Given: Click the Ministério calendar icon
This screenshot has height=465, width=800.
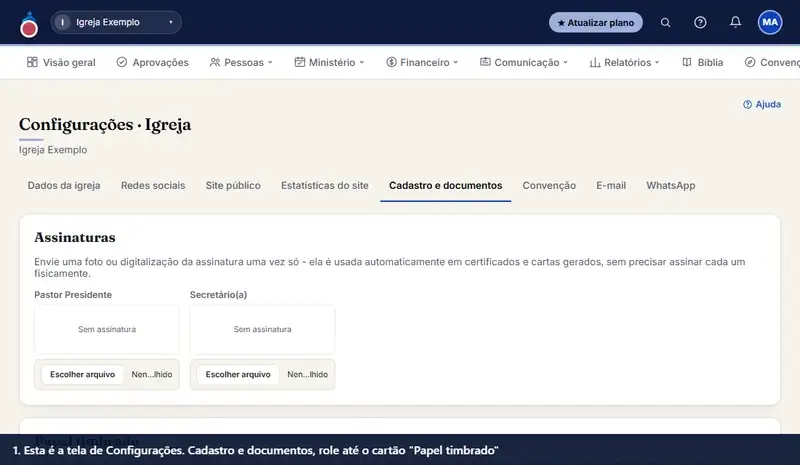Looking at the screenshot, I should 299,62.
